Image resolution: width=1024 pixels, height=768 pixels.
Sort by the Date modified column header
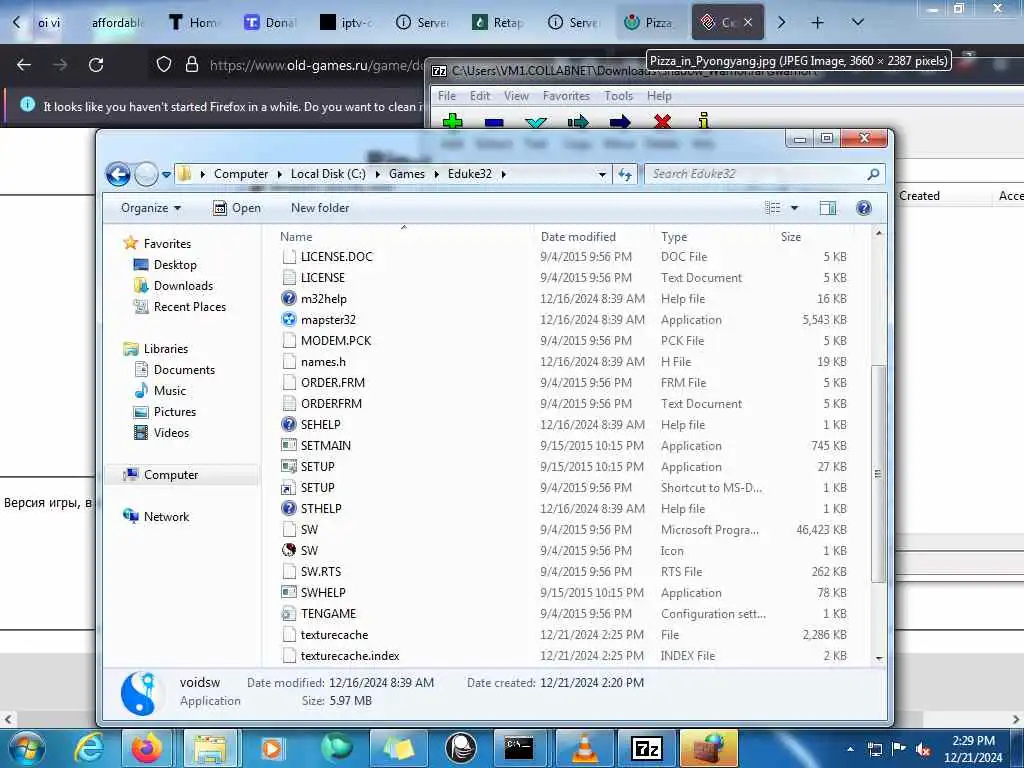coord(578,236)
